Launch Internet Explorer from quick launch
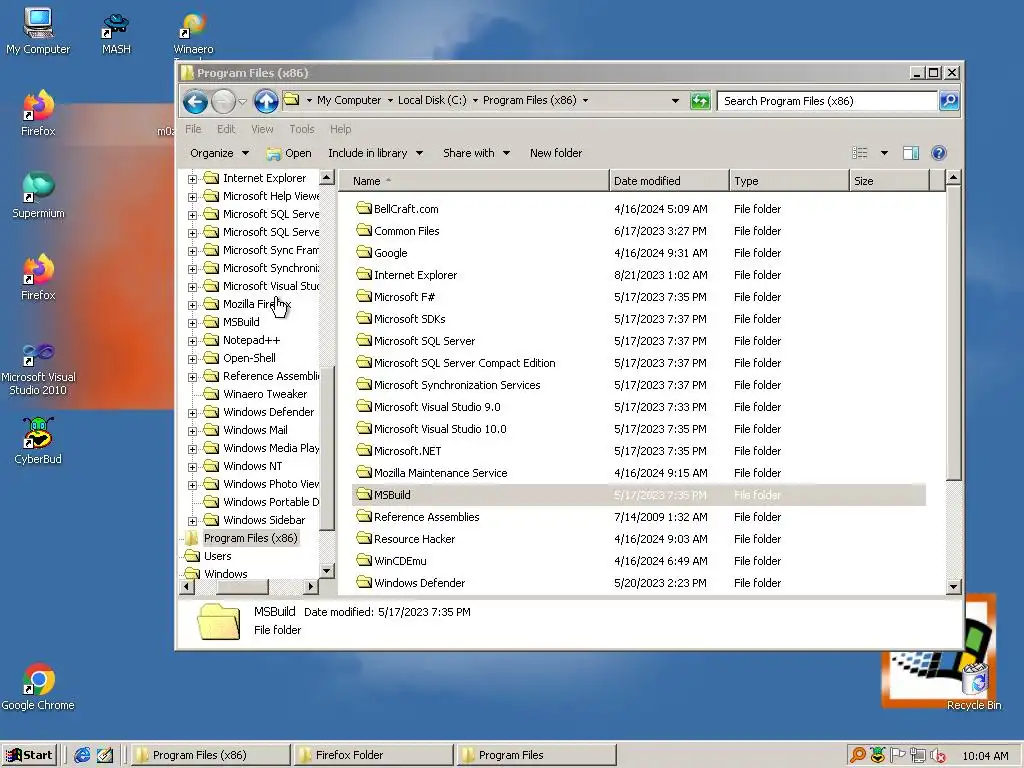The image size is (1024, 768). tap(82, 755)
